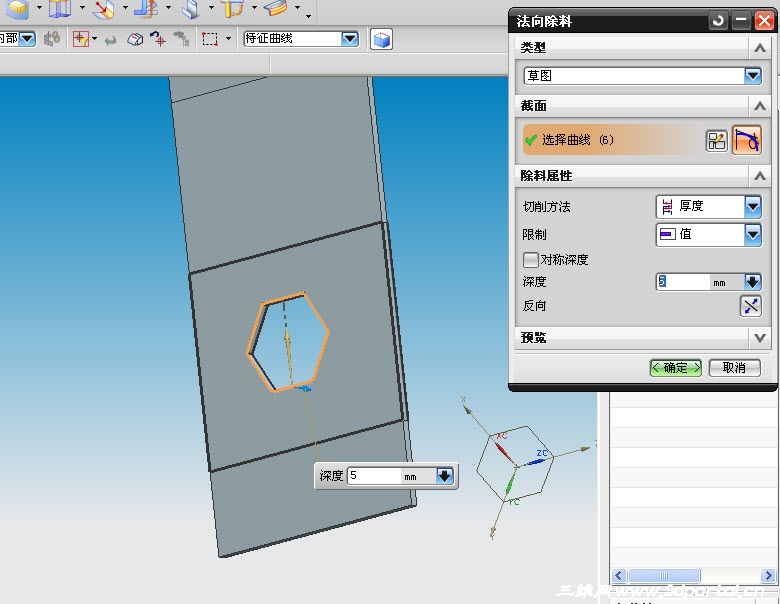
Task: Click the crosshair with curved arrow icon
Action: (159, 39)
